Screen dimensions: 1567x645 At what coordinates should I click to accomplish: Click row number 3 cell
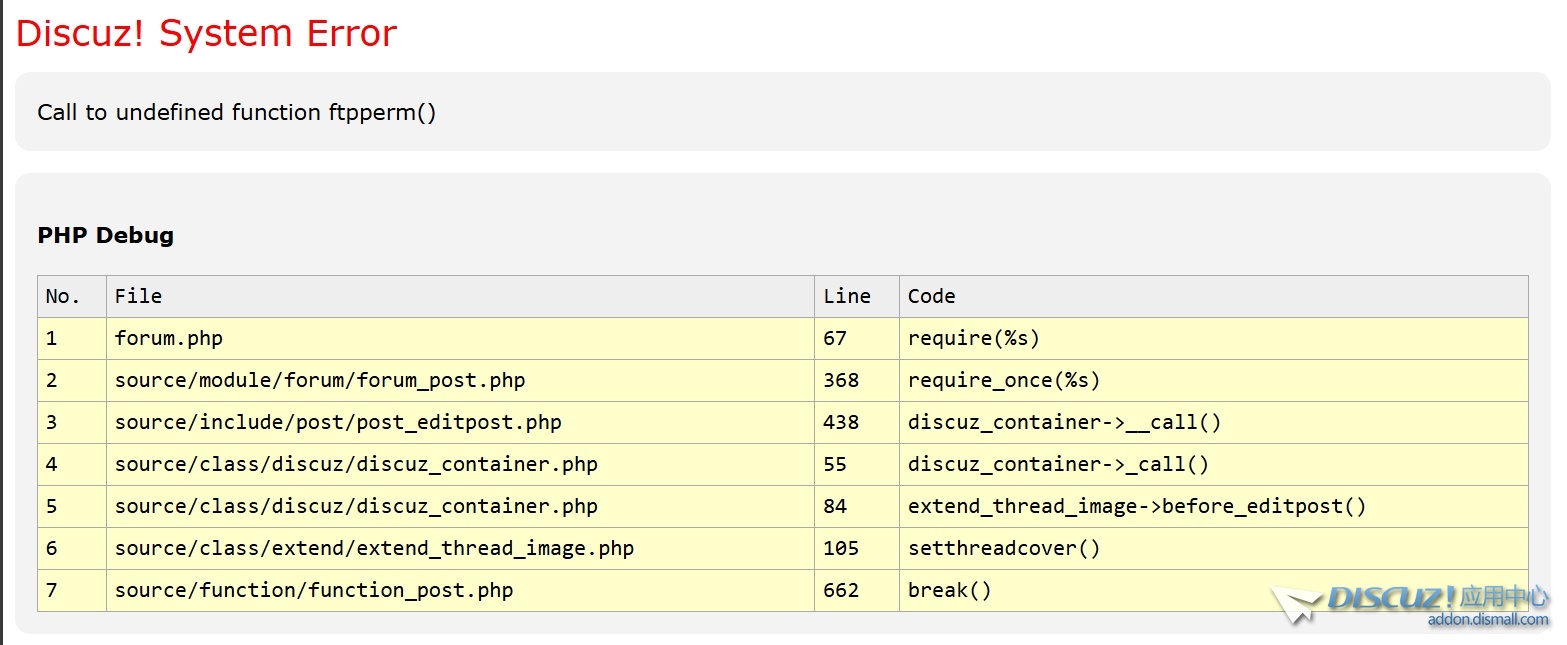(x=72, y=423)
